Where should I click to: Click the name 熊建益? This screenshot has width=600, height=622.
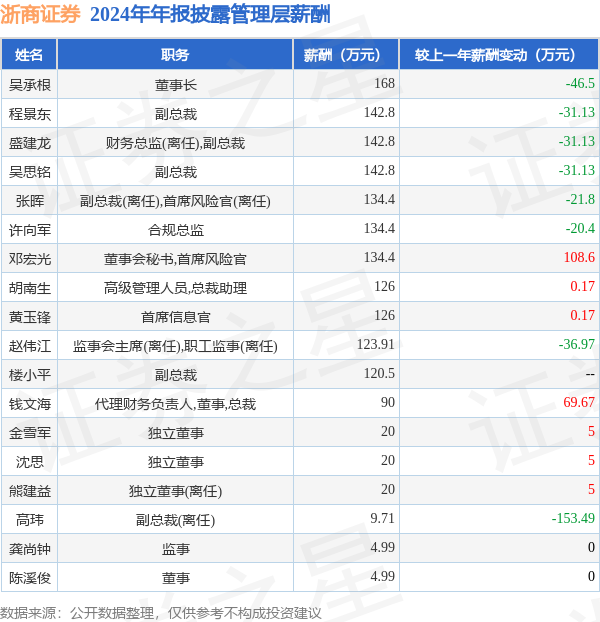pyautogui.click(x=30, y=491)
